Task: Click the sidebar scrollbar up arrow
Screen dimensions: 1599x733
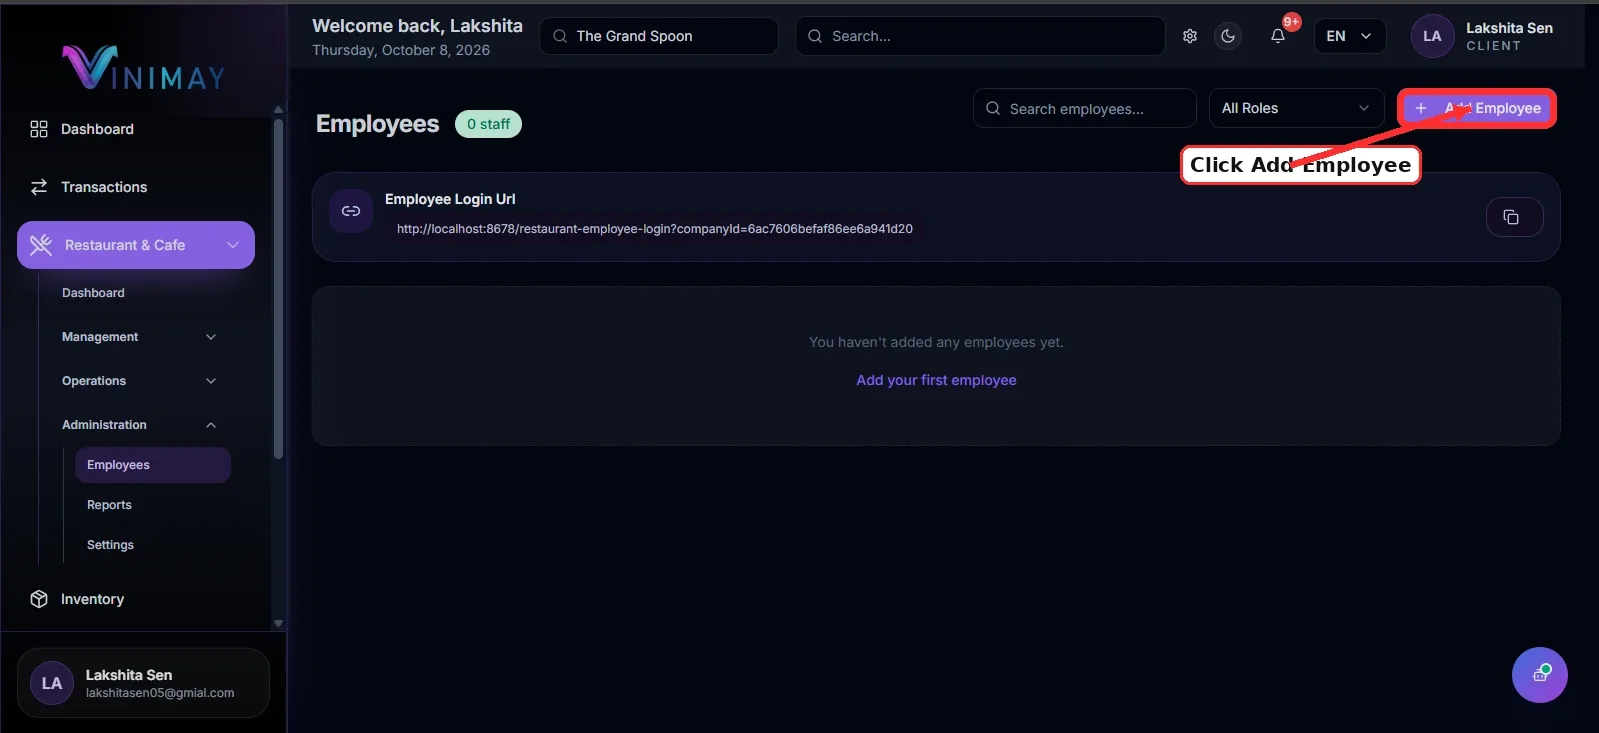Action: pos(278,110)
